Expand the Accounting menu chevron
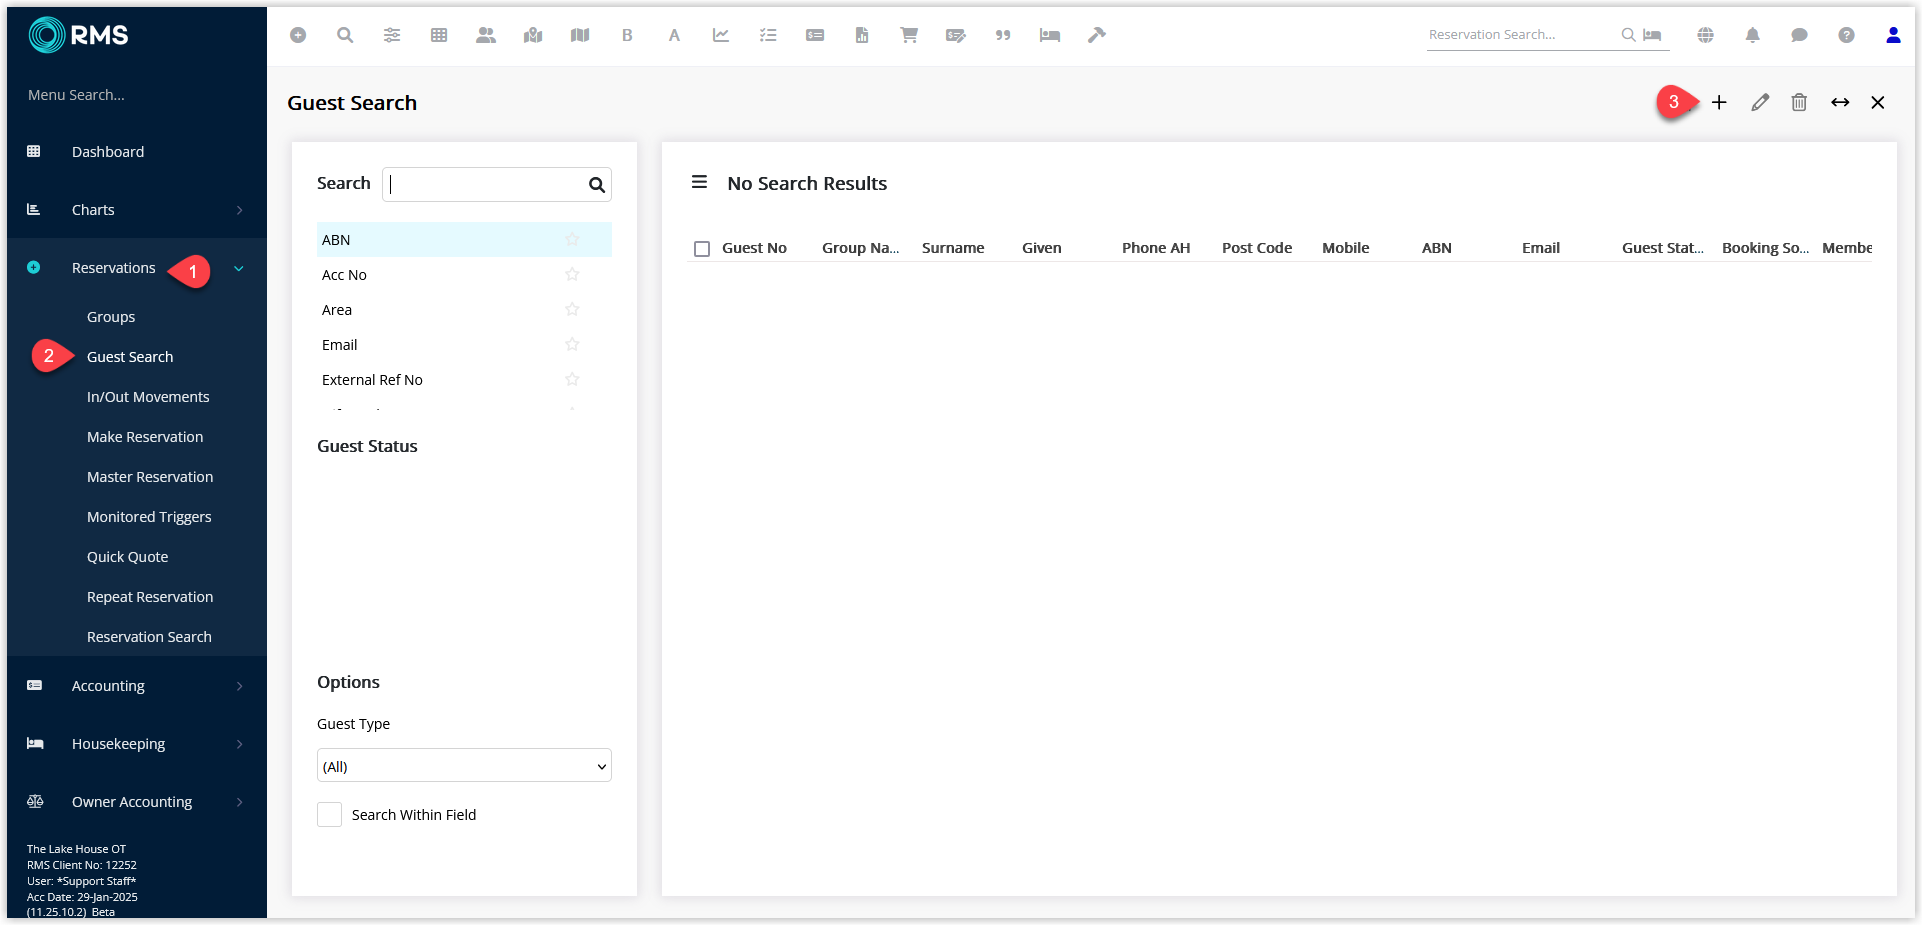1923x926 pixels. (x=240, y=686)
